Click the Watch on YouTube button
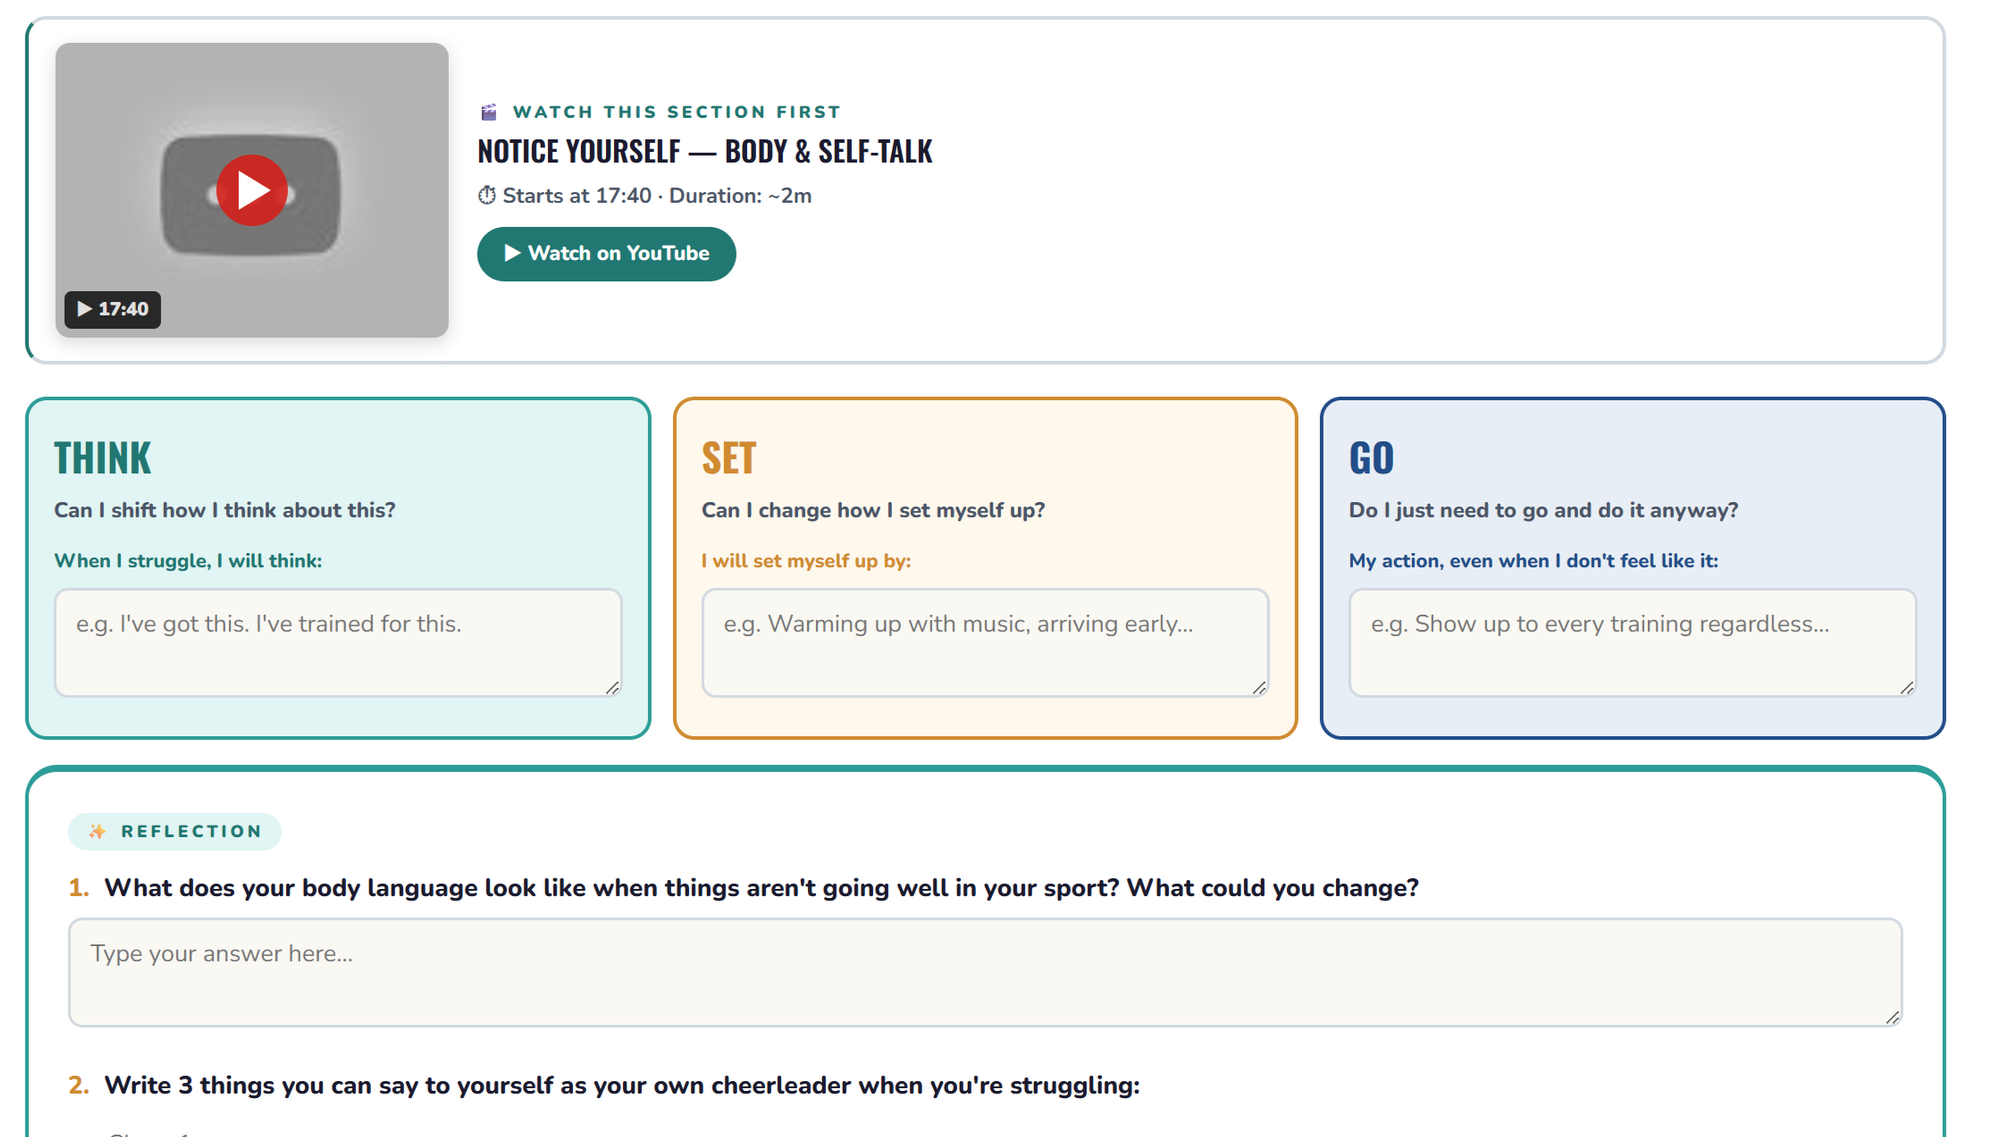 pyautogui.click(x=606, y=254)
